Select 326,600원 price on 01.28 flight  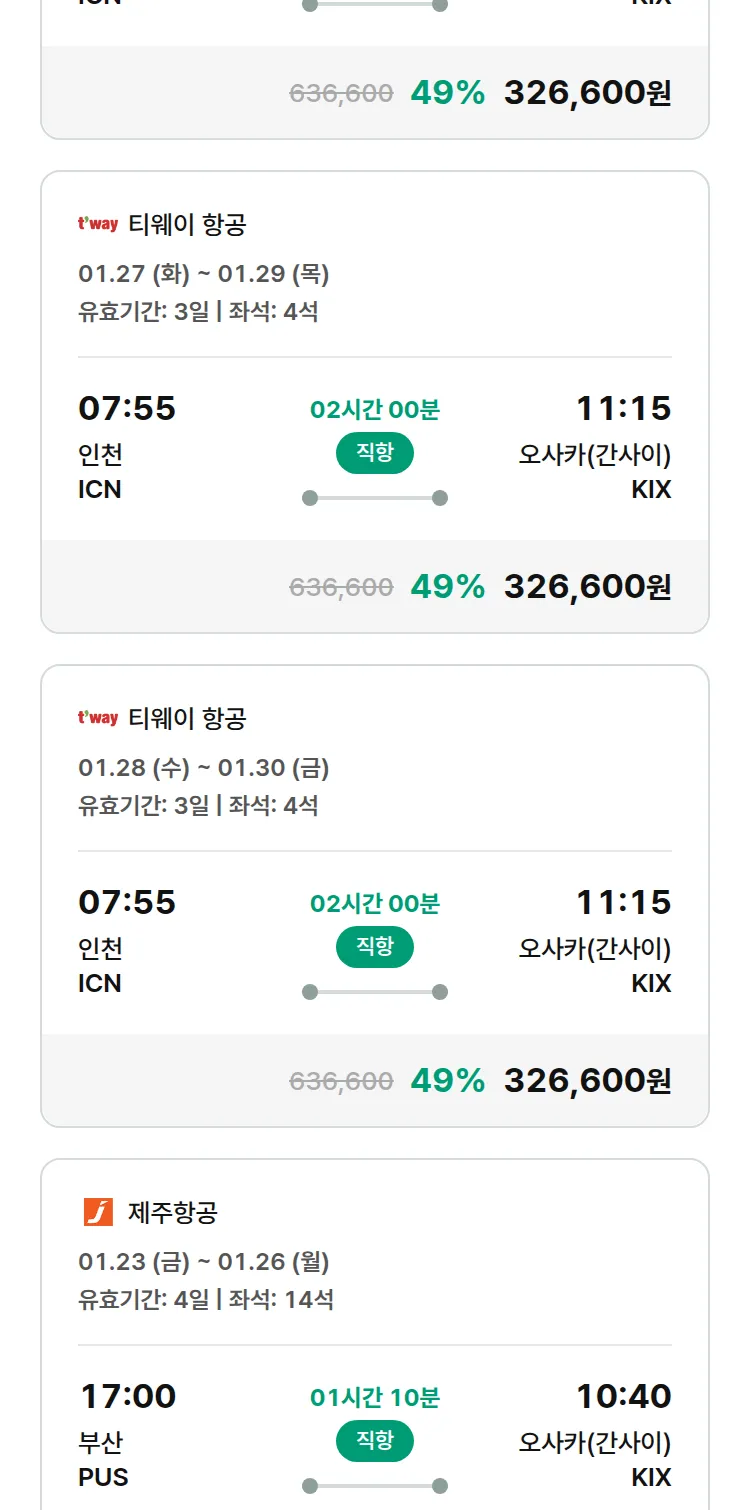[x=587, y=1080]
